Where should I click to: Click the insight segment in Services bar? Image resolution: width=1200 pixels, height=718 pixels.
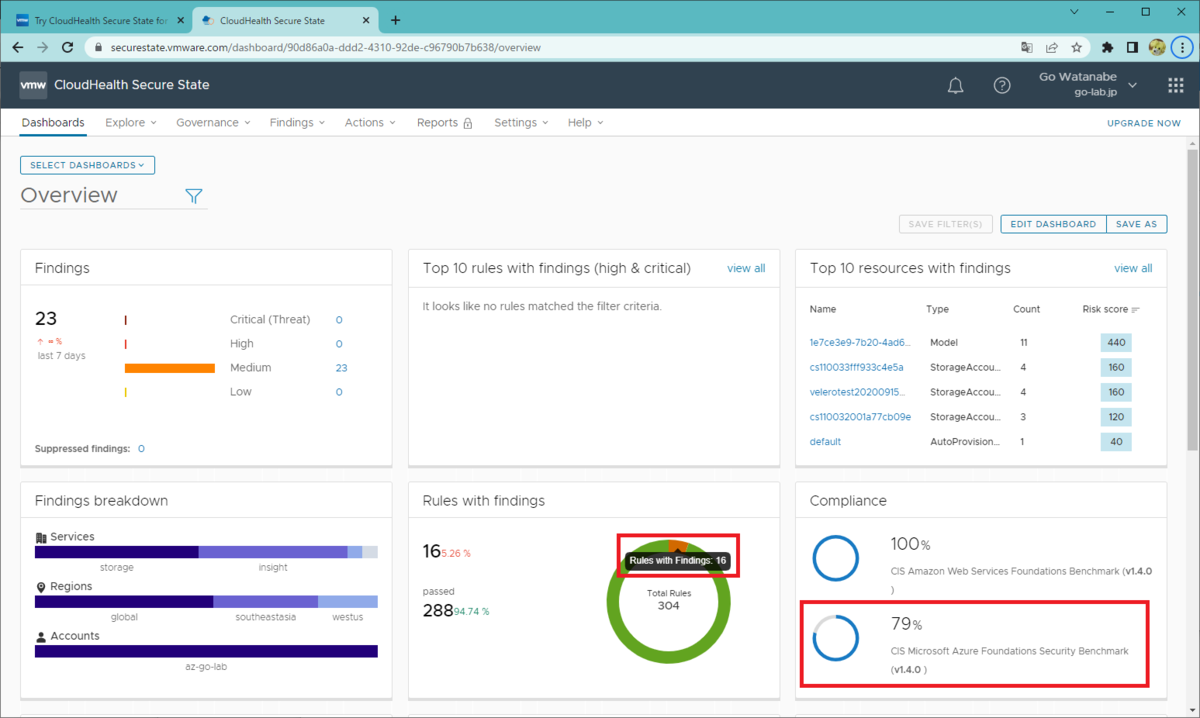[x=272, y=552]
